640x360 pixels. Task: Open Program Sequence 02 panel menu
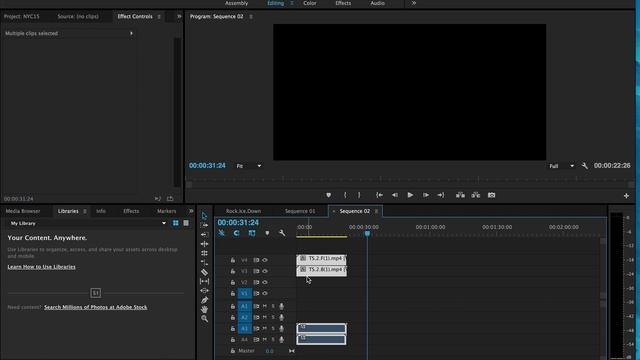point(251,17)
